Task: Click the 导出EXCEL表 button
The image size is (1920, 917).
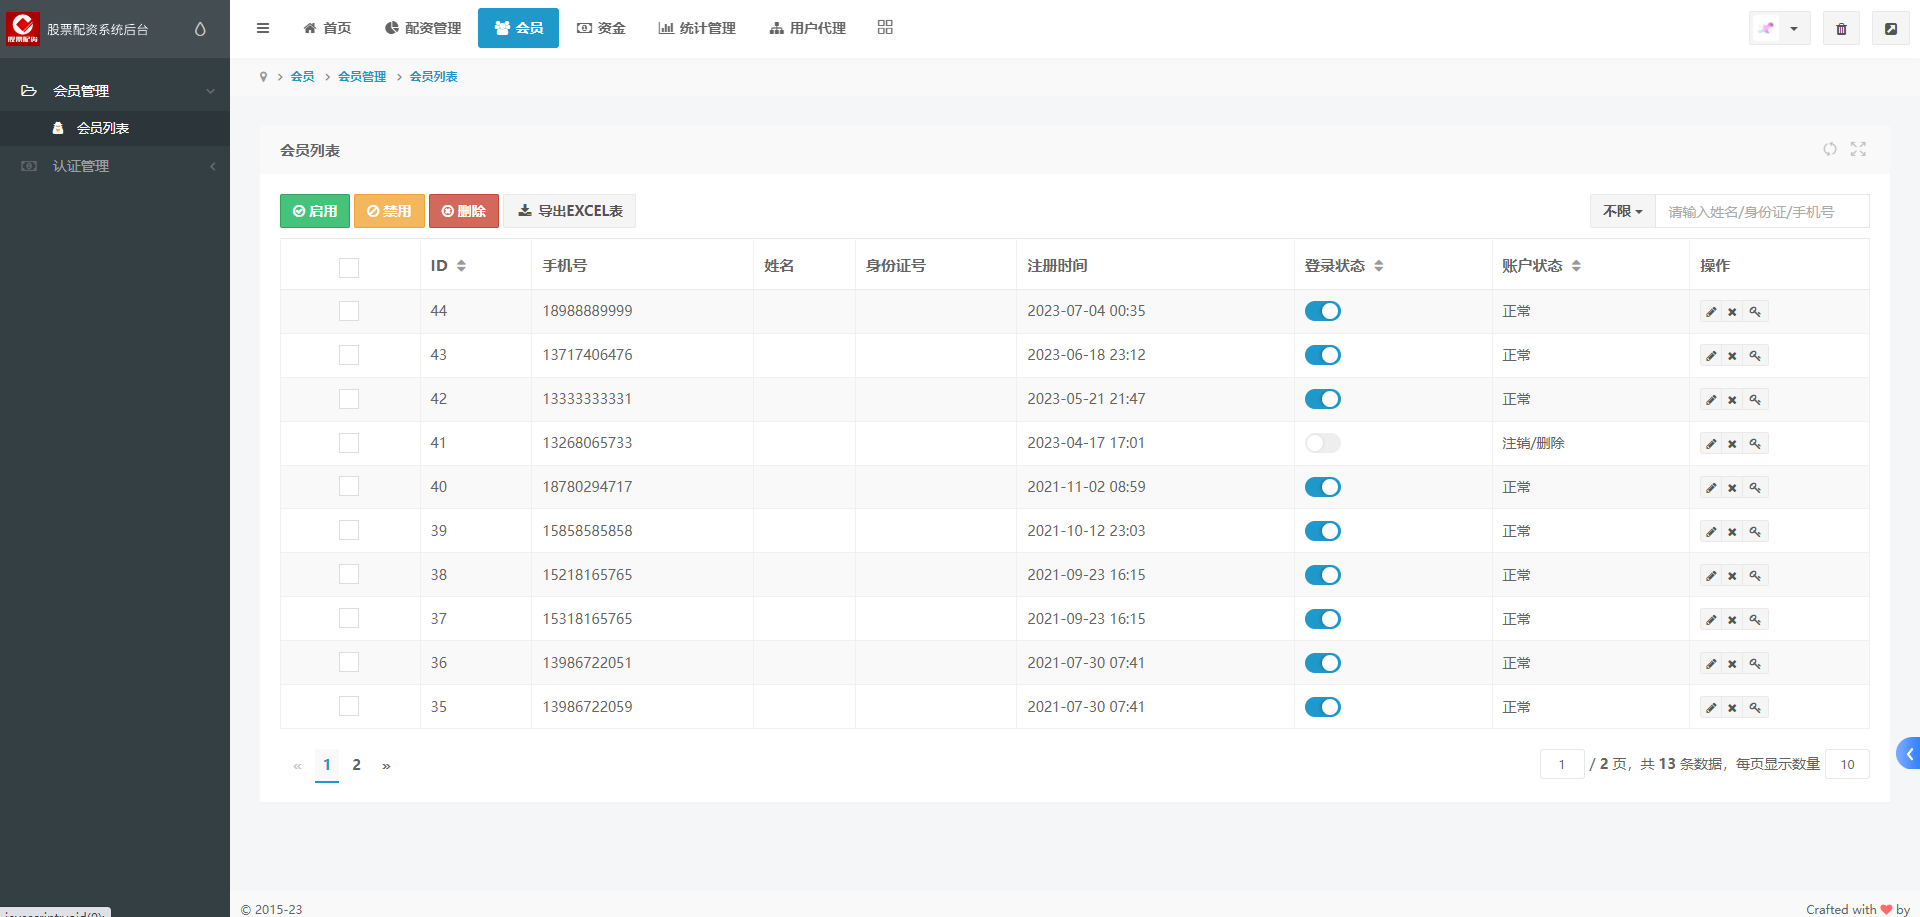Action: tap(570, 211)
